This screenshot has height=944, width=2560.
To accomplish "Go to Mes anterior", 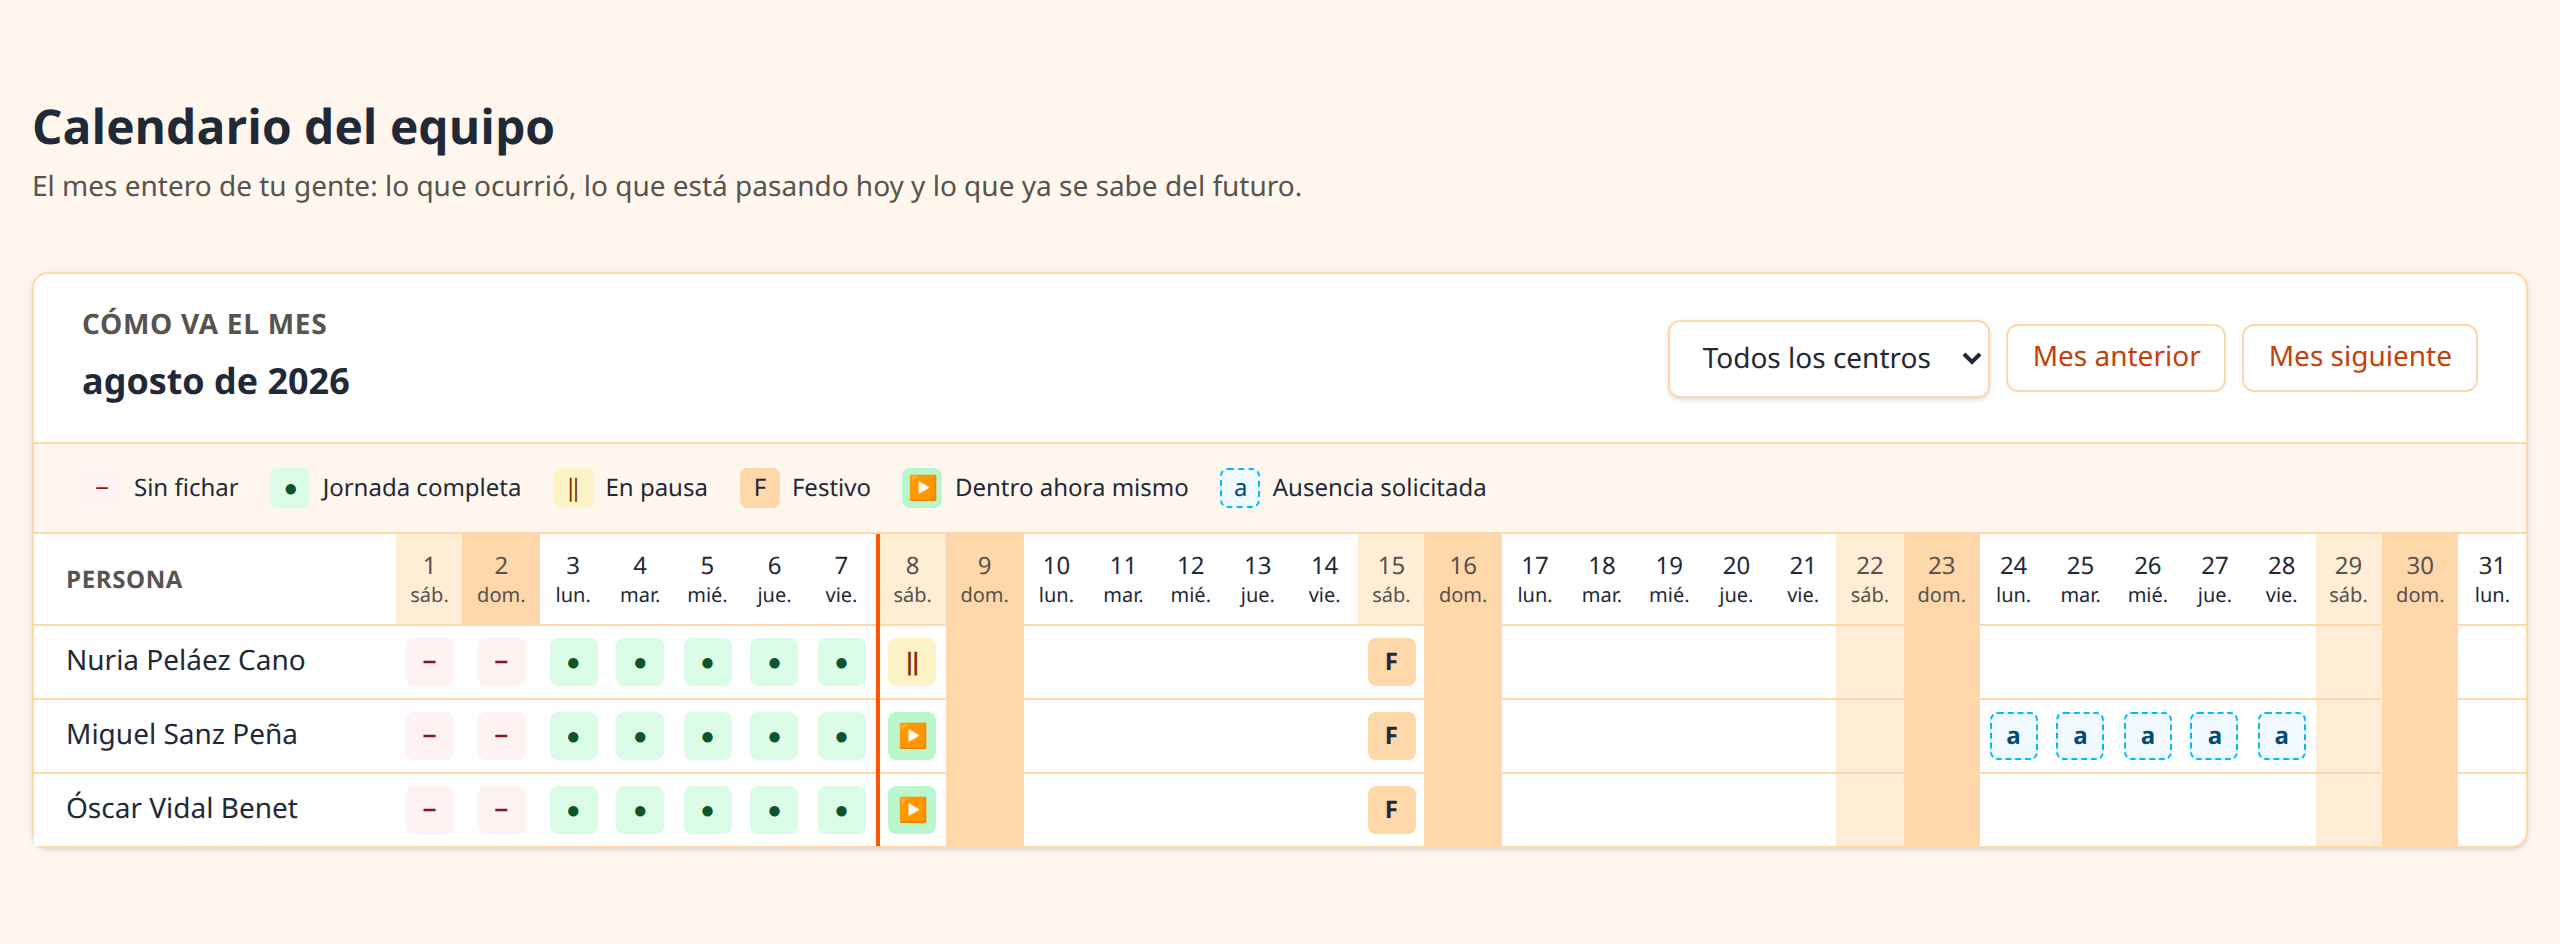I will pyautogui.click(x=2116, y=357).
